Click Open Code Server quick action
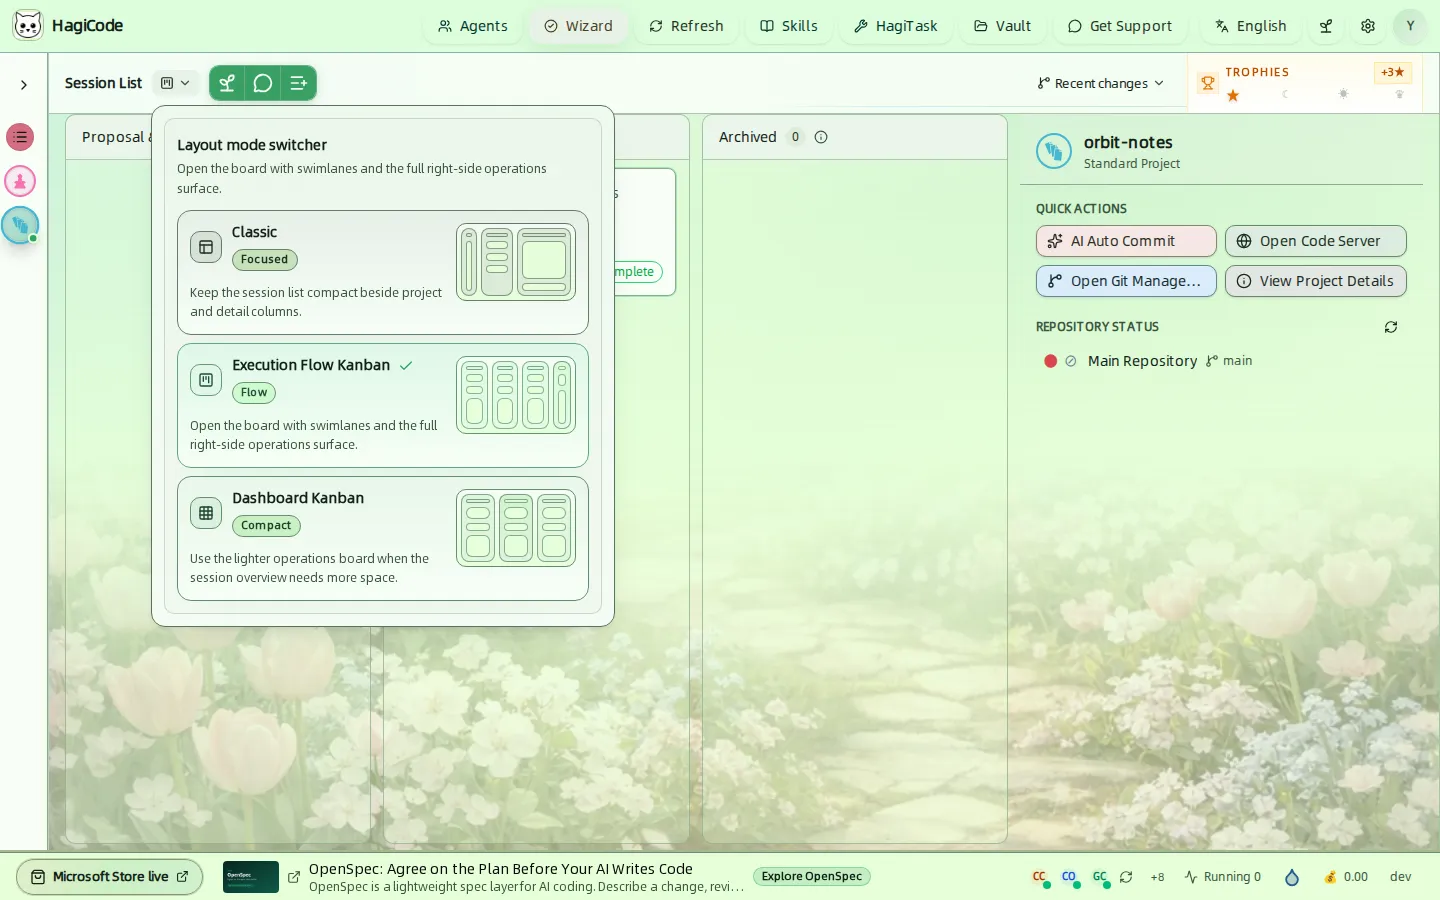The height and width of the screenshot is (900, 1440). point(1316,241)
